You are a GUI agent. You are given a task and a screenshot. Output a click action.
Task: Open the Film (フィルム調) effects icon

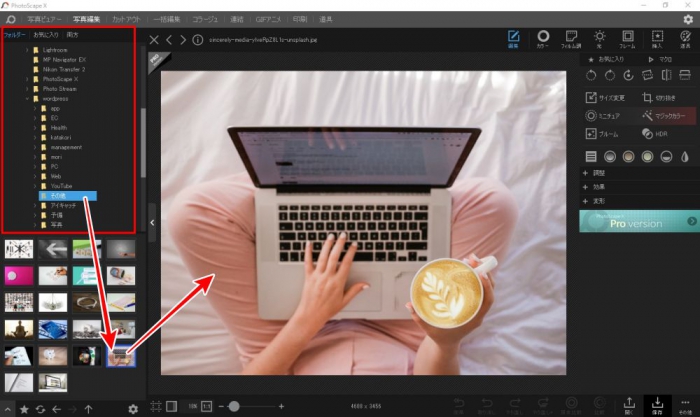[x=571, y=39]
